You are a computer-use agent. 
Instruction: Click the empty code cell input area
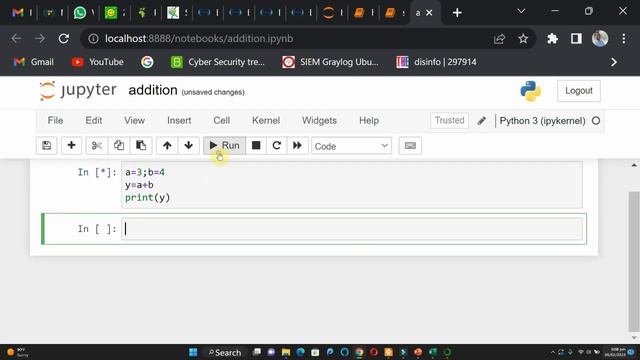click(x=351, y=229)
